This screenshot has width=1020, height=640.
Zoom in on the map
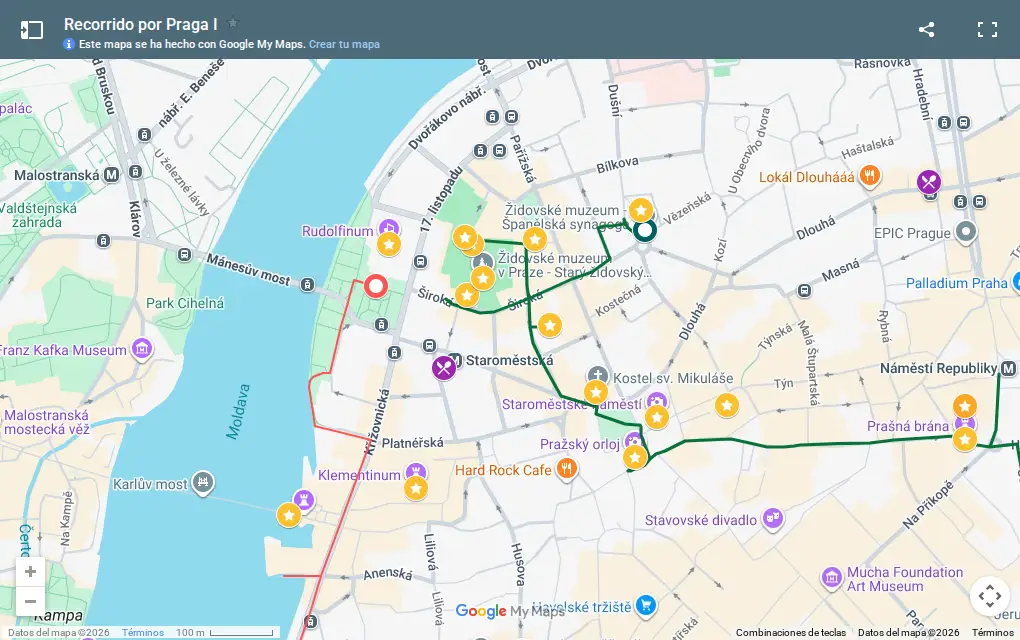tap(30, 572)
